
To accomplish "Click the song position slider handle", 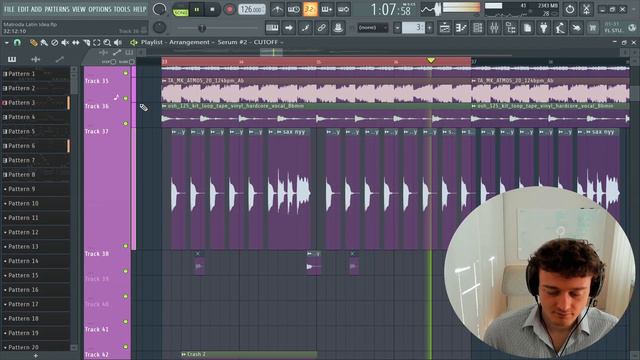I will [202, 28].
